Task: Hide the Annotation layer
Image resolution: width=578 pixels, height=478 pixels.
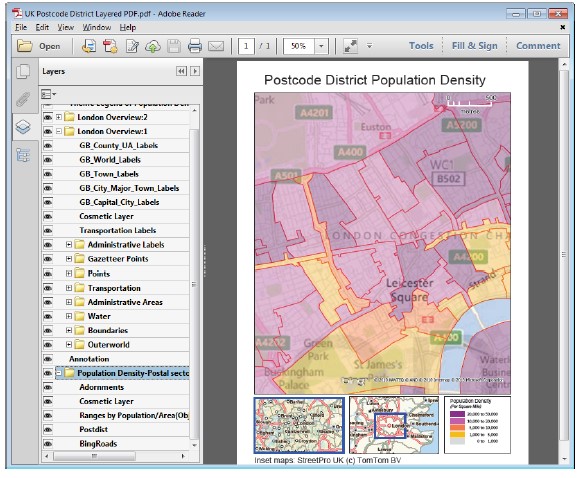Action: coord(48,359)
